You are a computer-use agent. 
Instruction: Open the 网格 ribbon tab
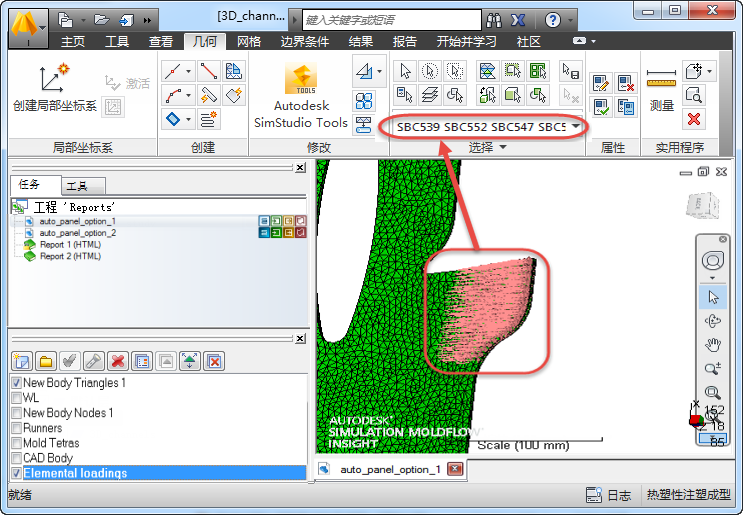(x=249, y=42)
